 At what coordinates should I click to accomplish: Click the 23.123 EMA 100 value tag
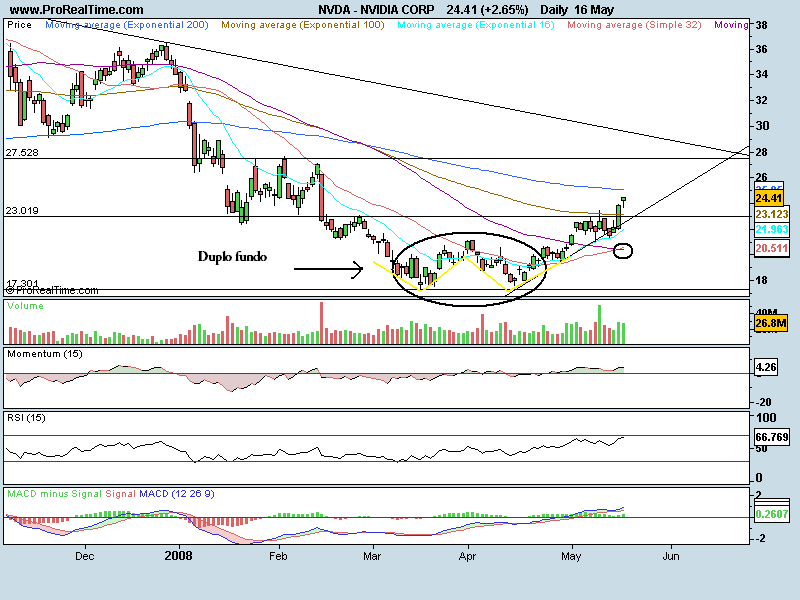click(771, 214)
